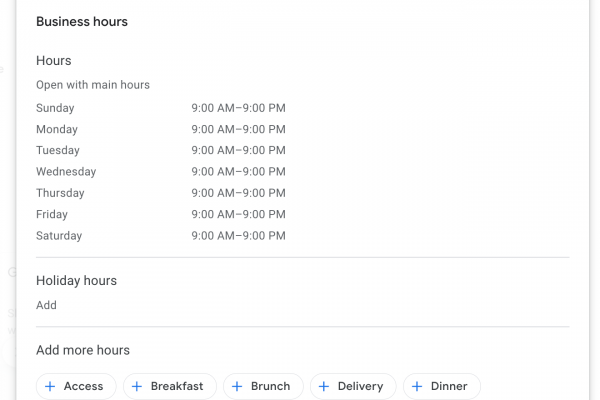Click the 'Add more hours' heading
The height and width of the screenshot is (400, 600).
point(83,350)
